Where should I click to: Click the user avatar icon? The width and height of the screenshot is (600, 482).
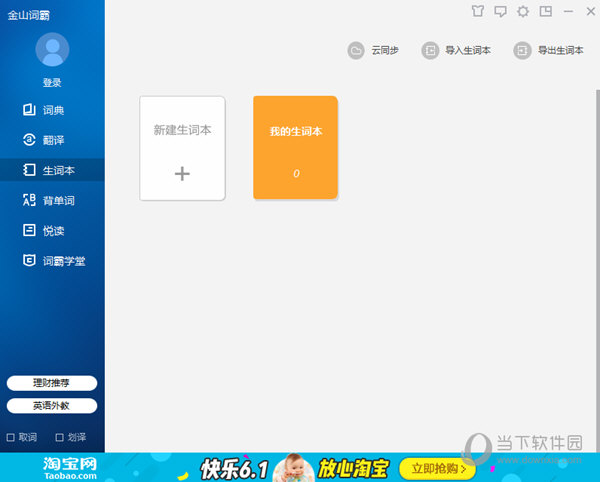point(52,50)
